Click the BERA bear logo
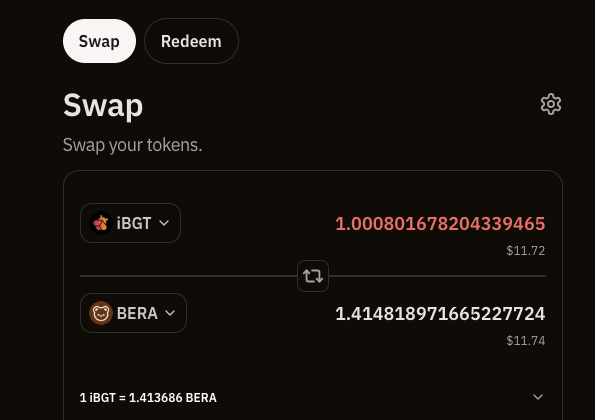This screenshot has height=420, width=595. point(101,313)
